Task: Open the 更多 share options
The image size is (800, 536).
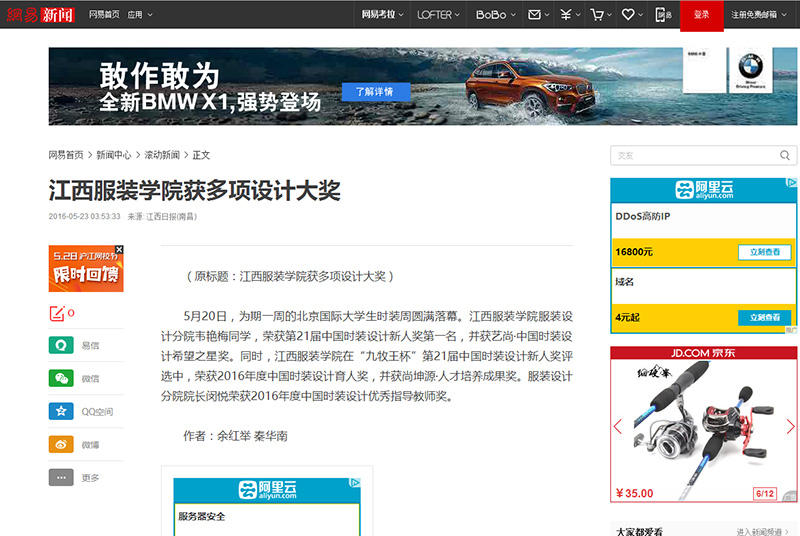Action: [62, 477]
